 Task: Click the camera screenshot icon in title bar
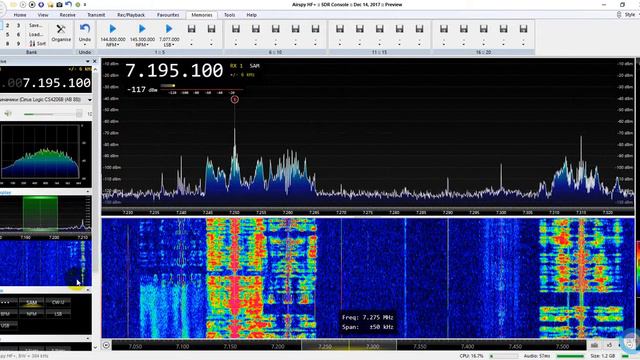(59, 4)
